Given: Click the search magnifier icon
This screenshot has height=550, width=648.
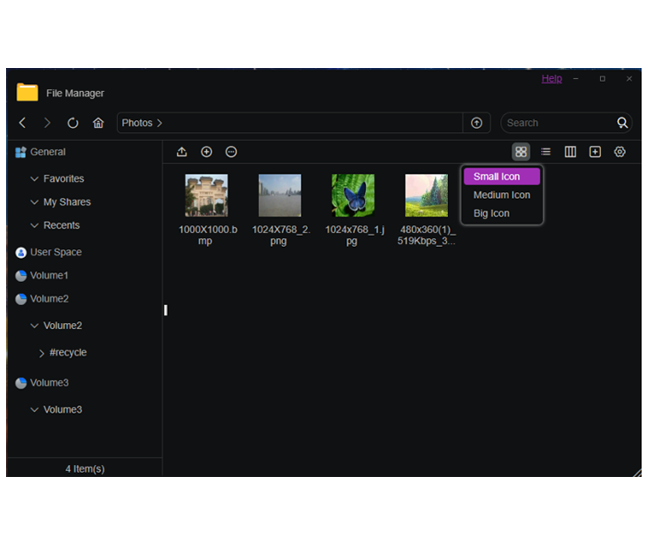Looking at the screenshot, I should 622,123.
